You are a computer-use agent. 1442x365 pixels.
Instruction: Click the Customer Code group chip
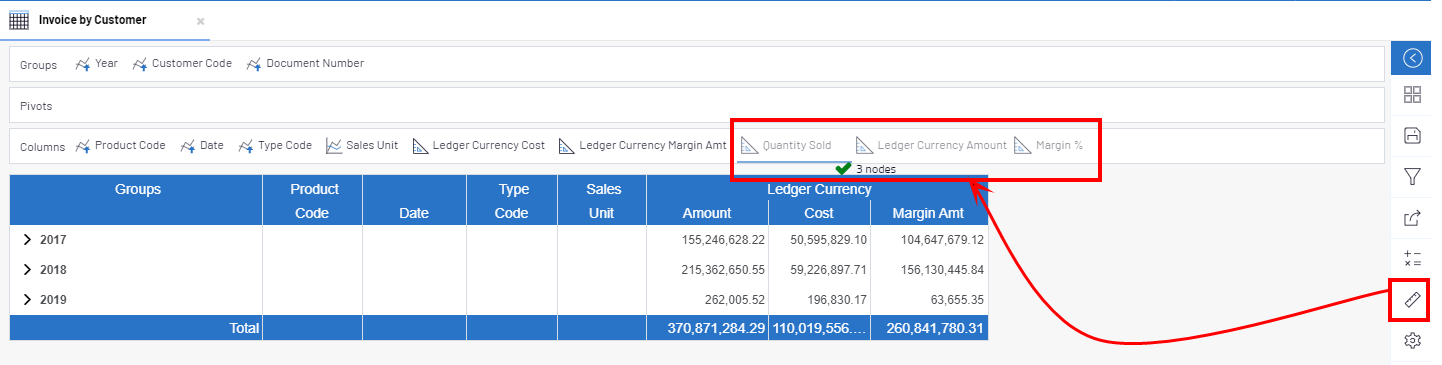click(182, 64)
